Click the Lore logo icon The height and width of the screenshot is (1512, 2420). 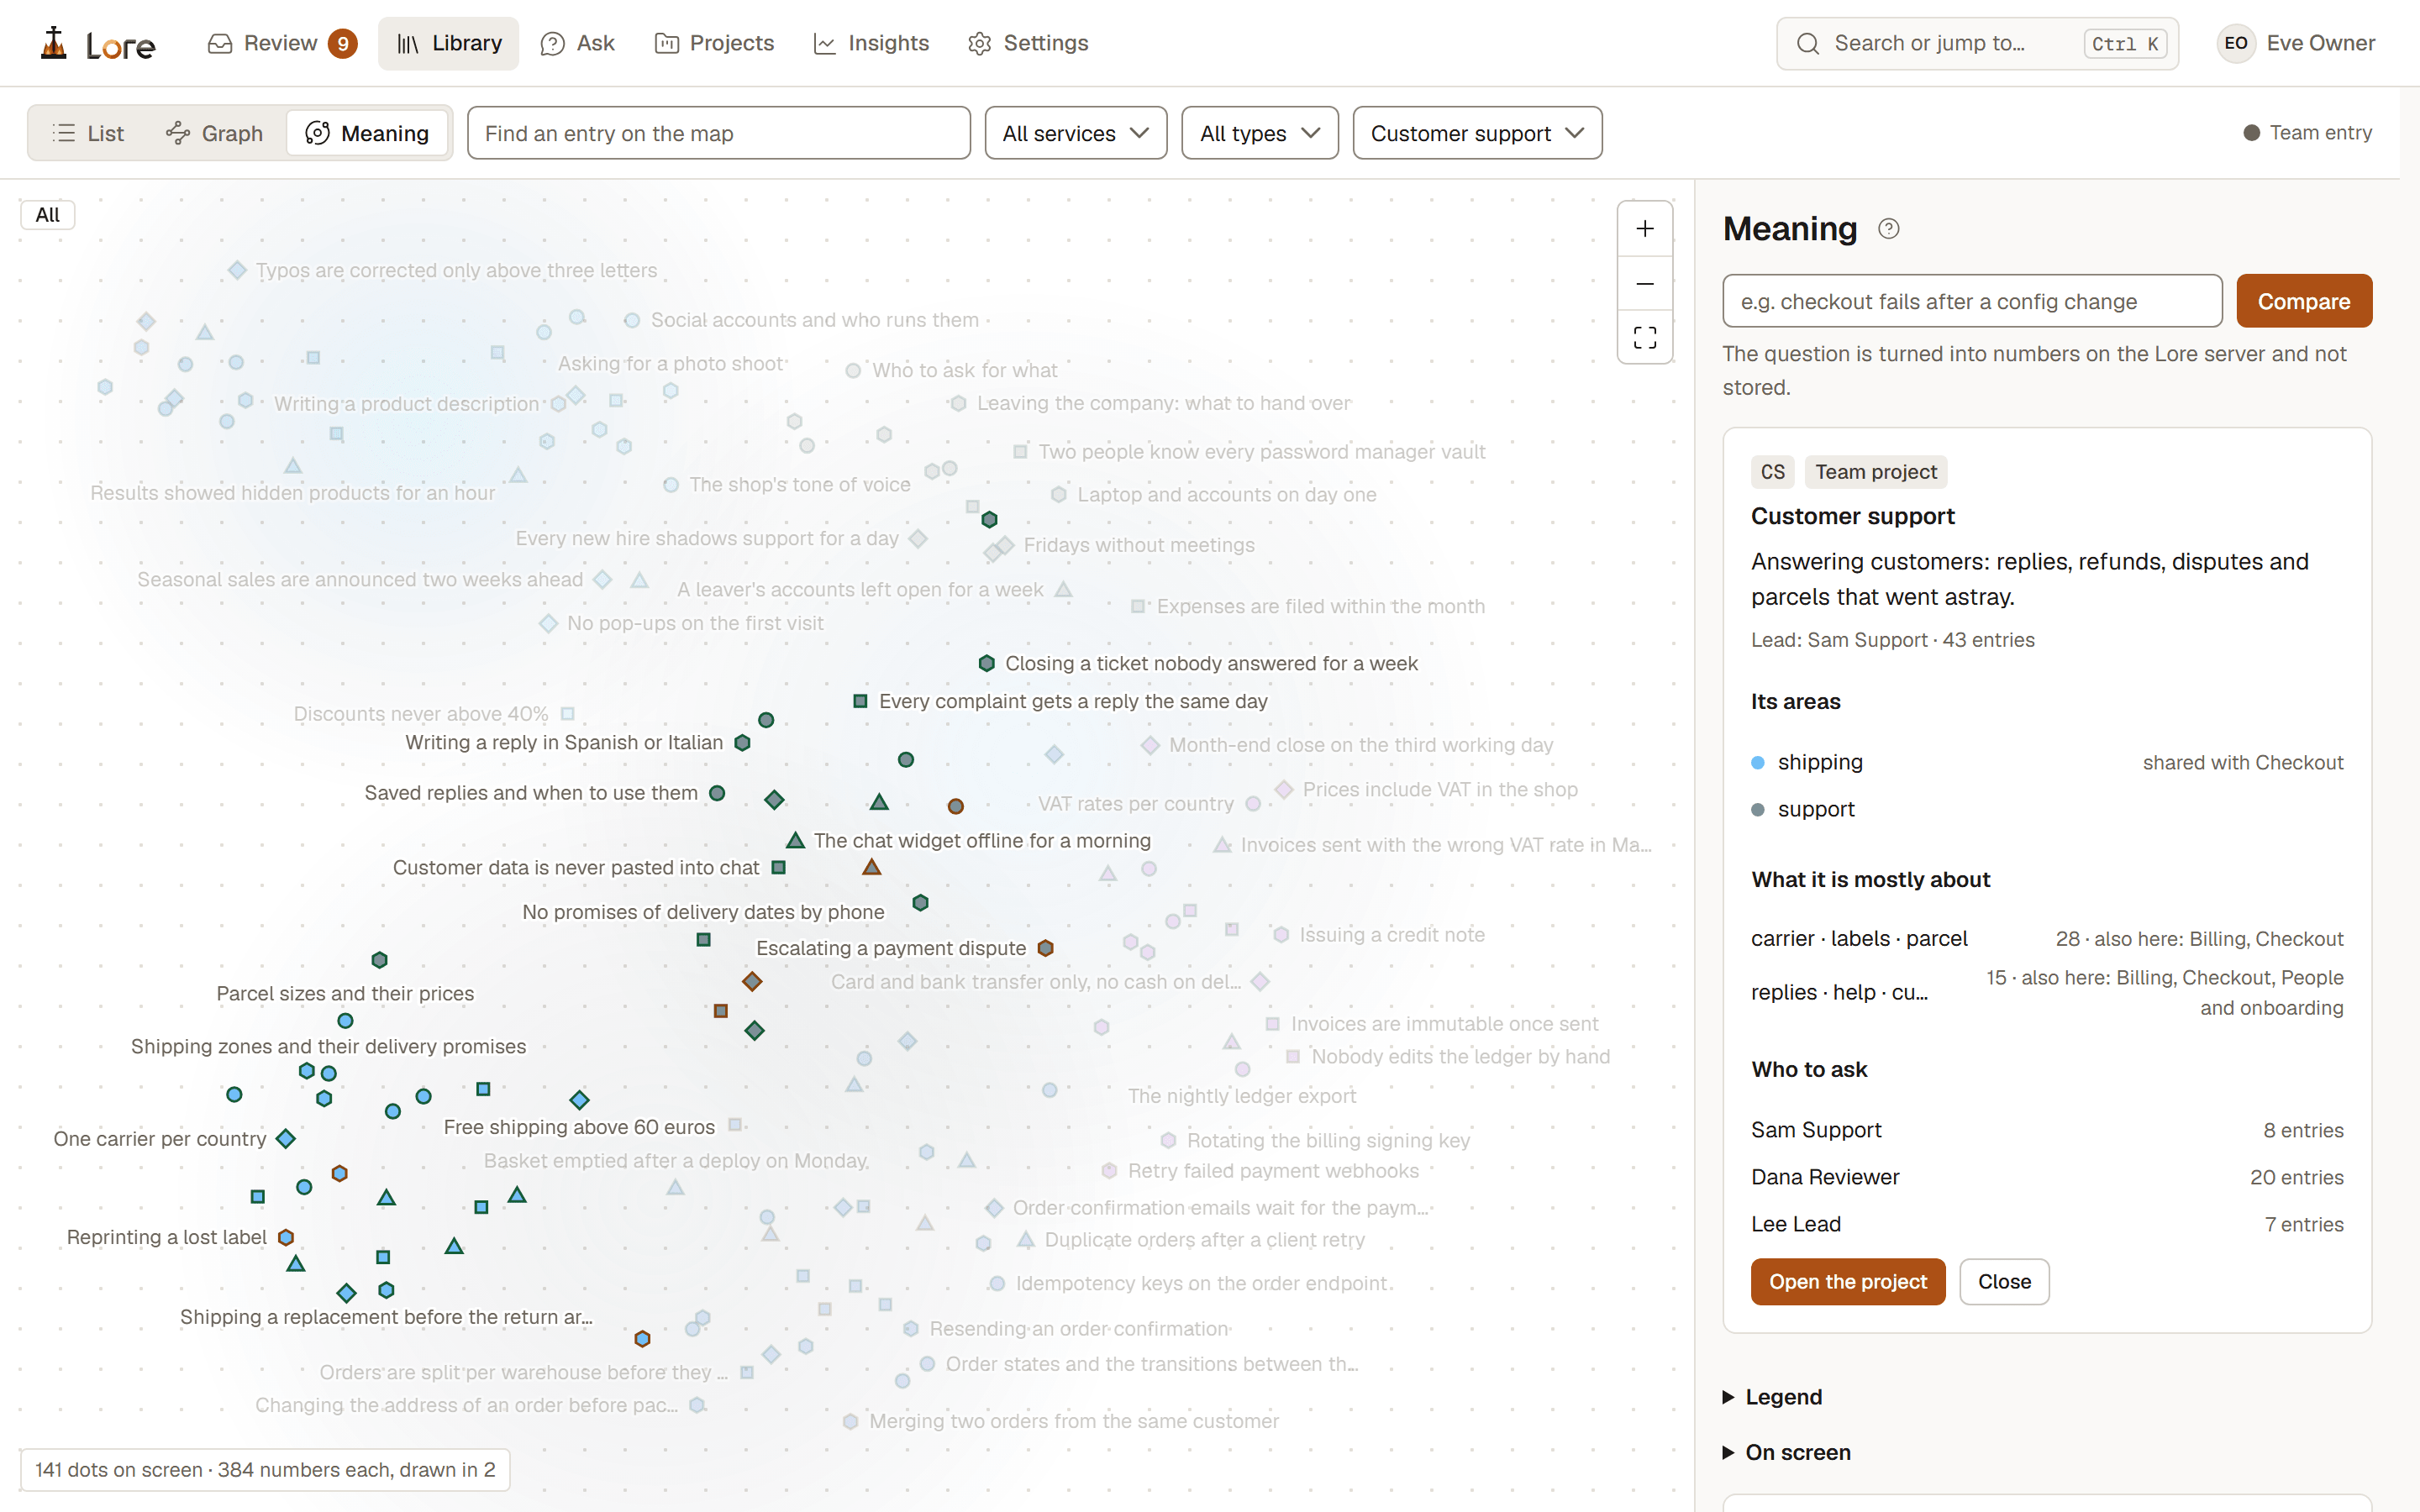(54, 43)
